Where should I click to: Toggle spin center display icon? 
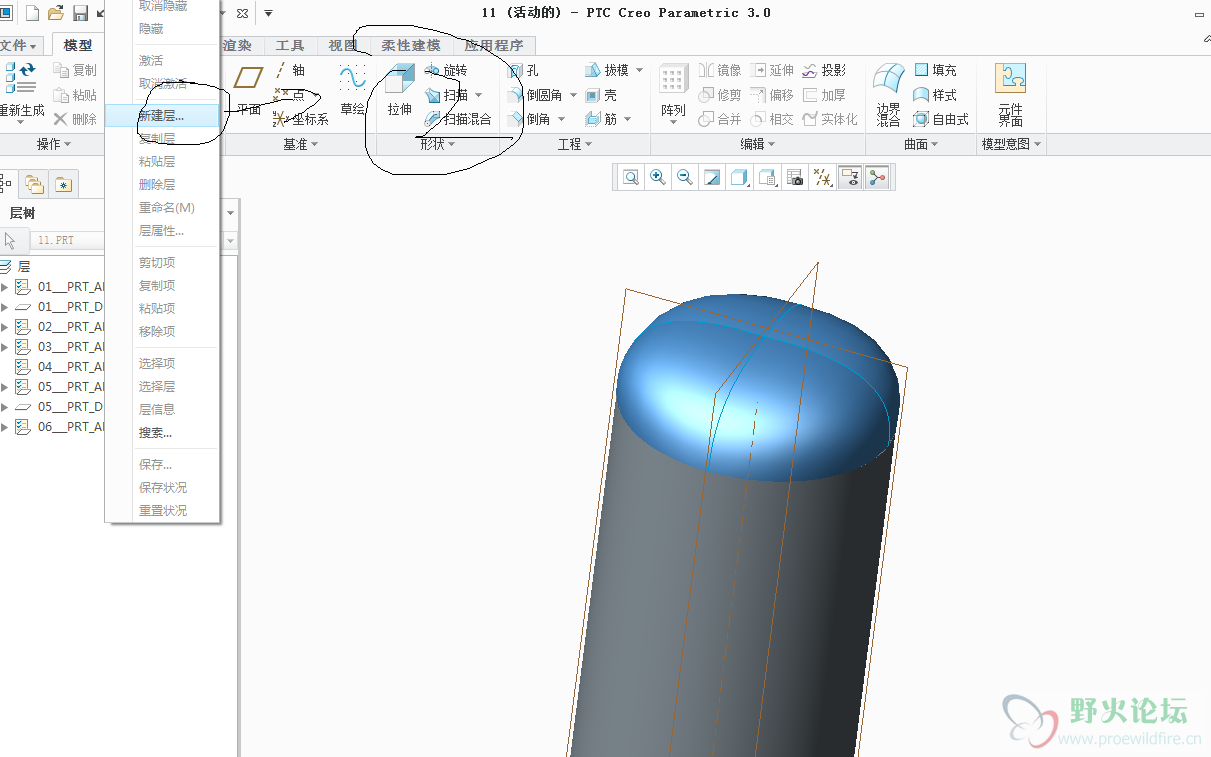pyautogui.click(x=877, y=178)
